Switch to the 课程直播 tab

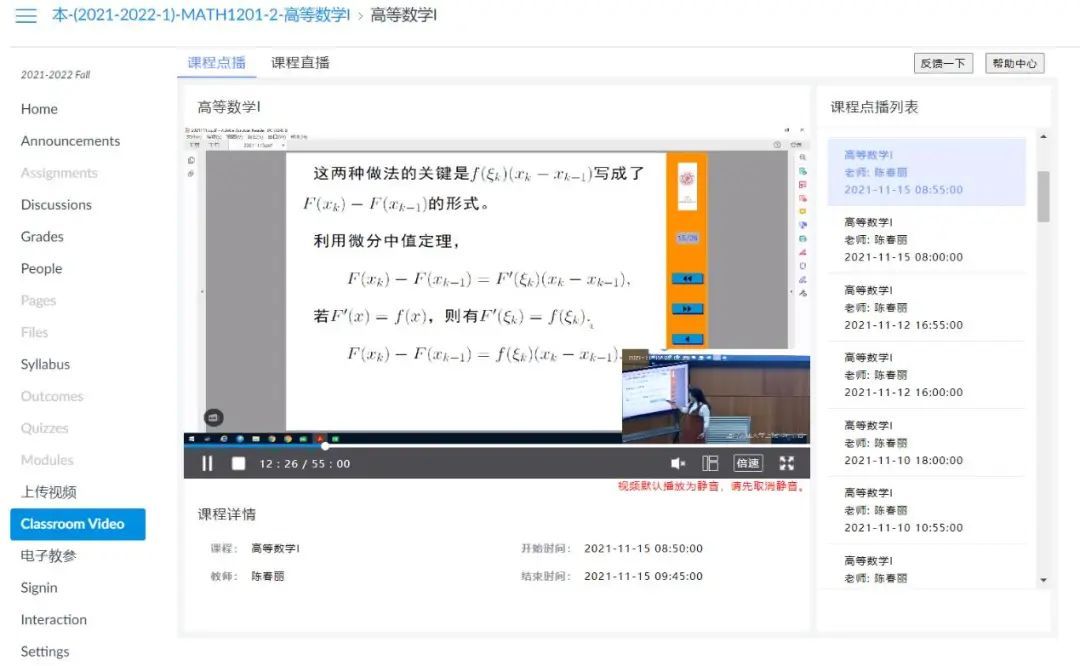(x=300, y=63)
